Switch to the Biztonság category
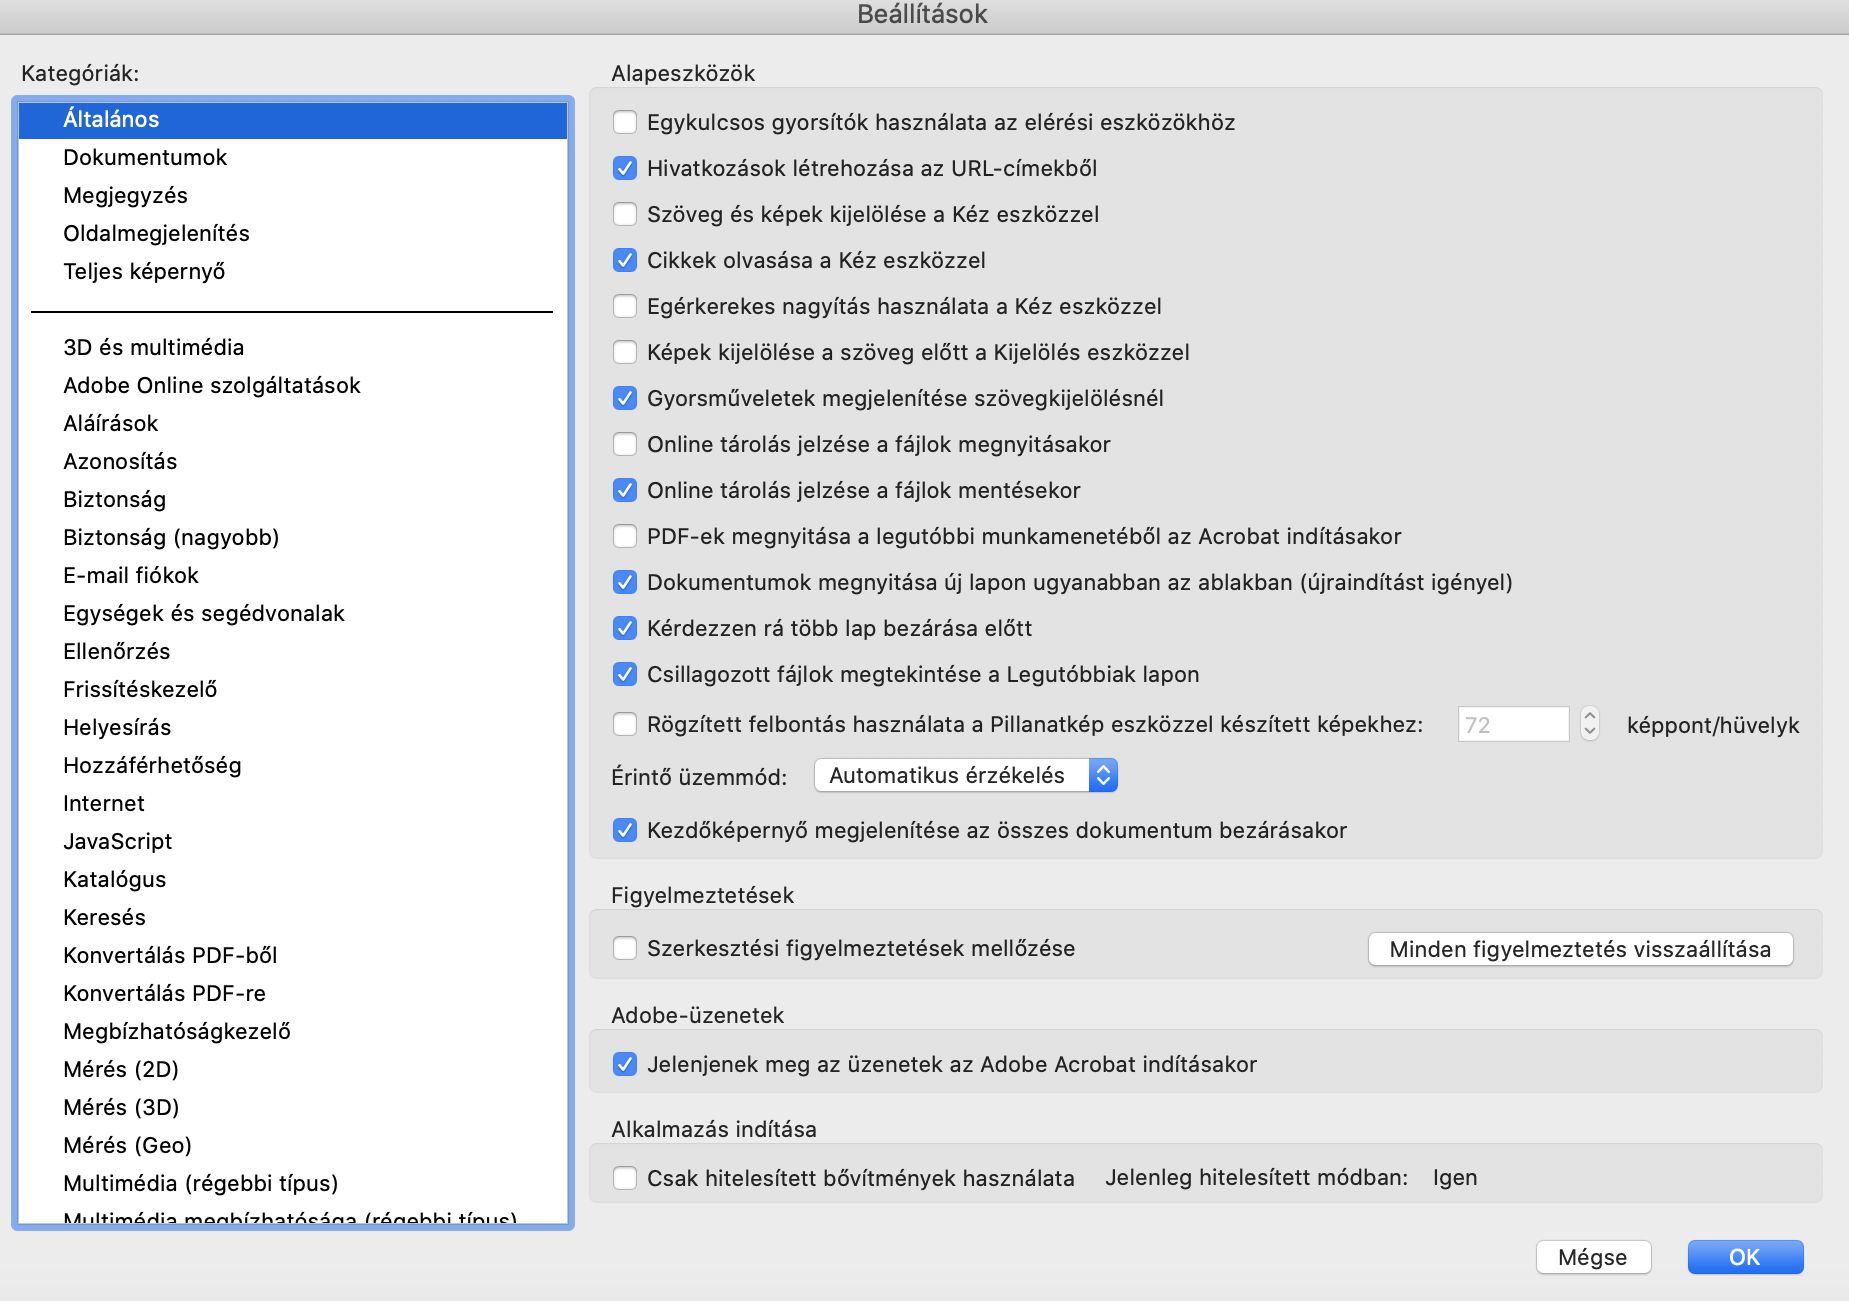This screenshot has height=1301, width=1849. click(114, 499)
